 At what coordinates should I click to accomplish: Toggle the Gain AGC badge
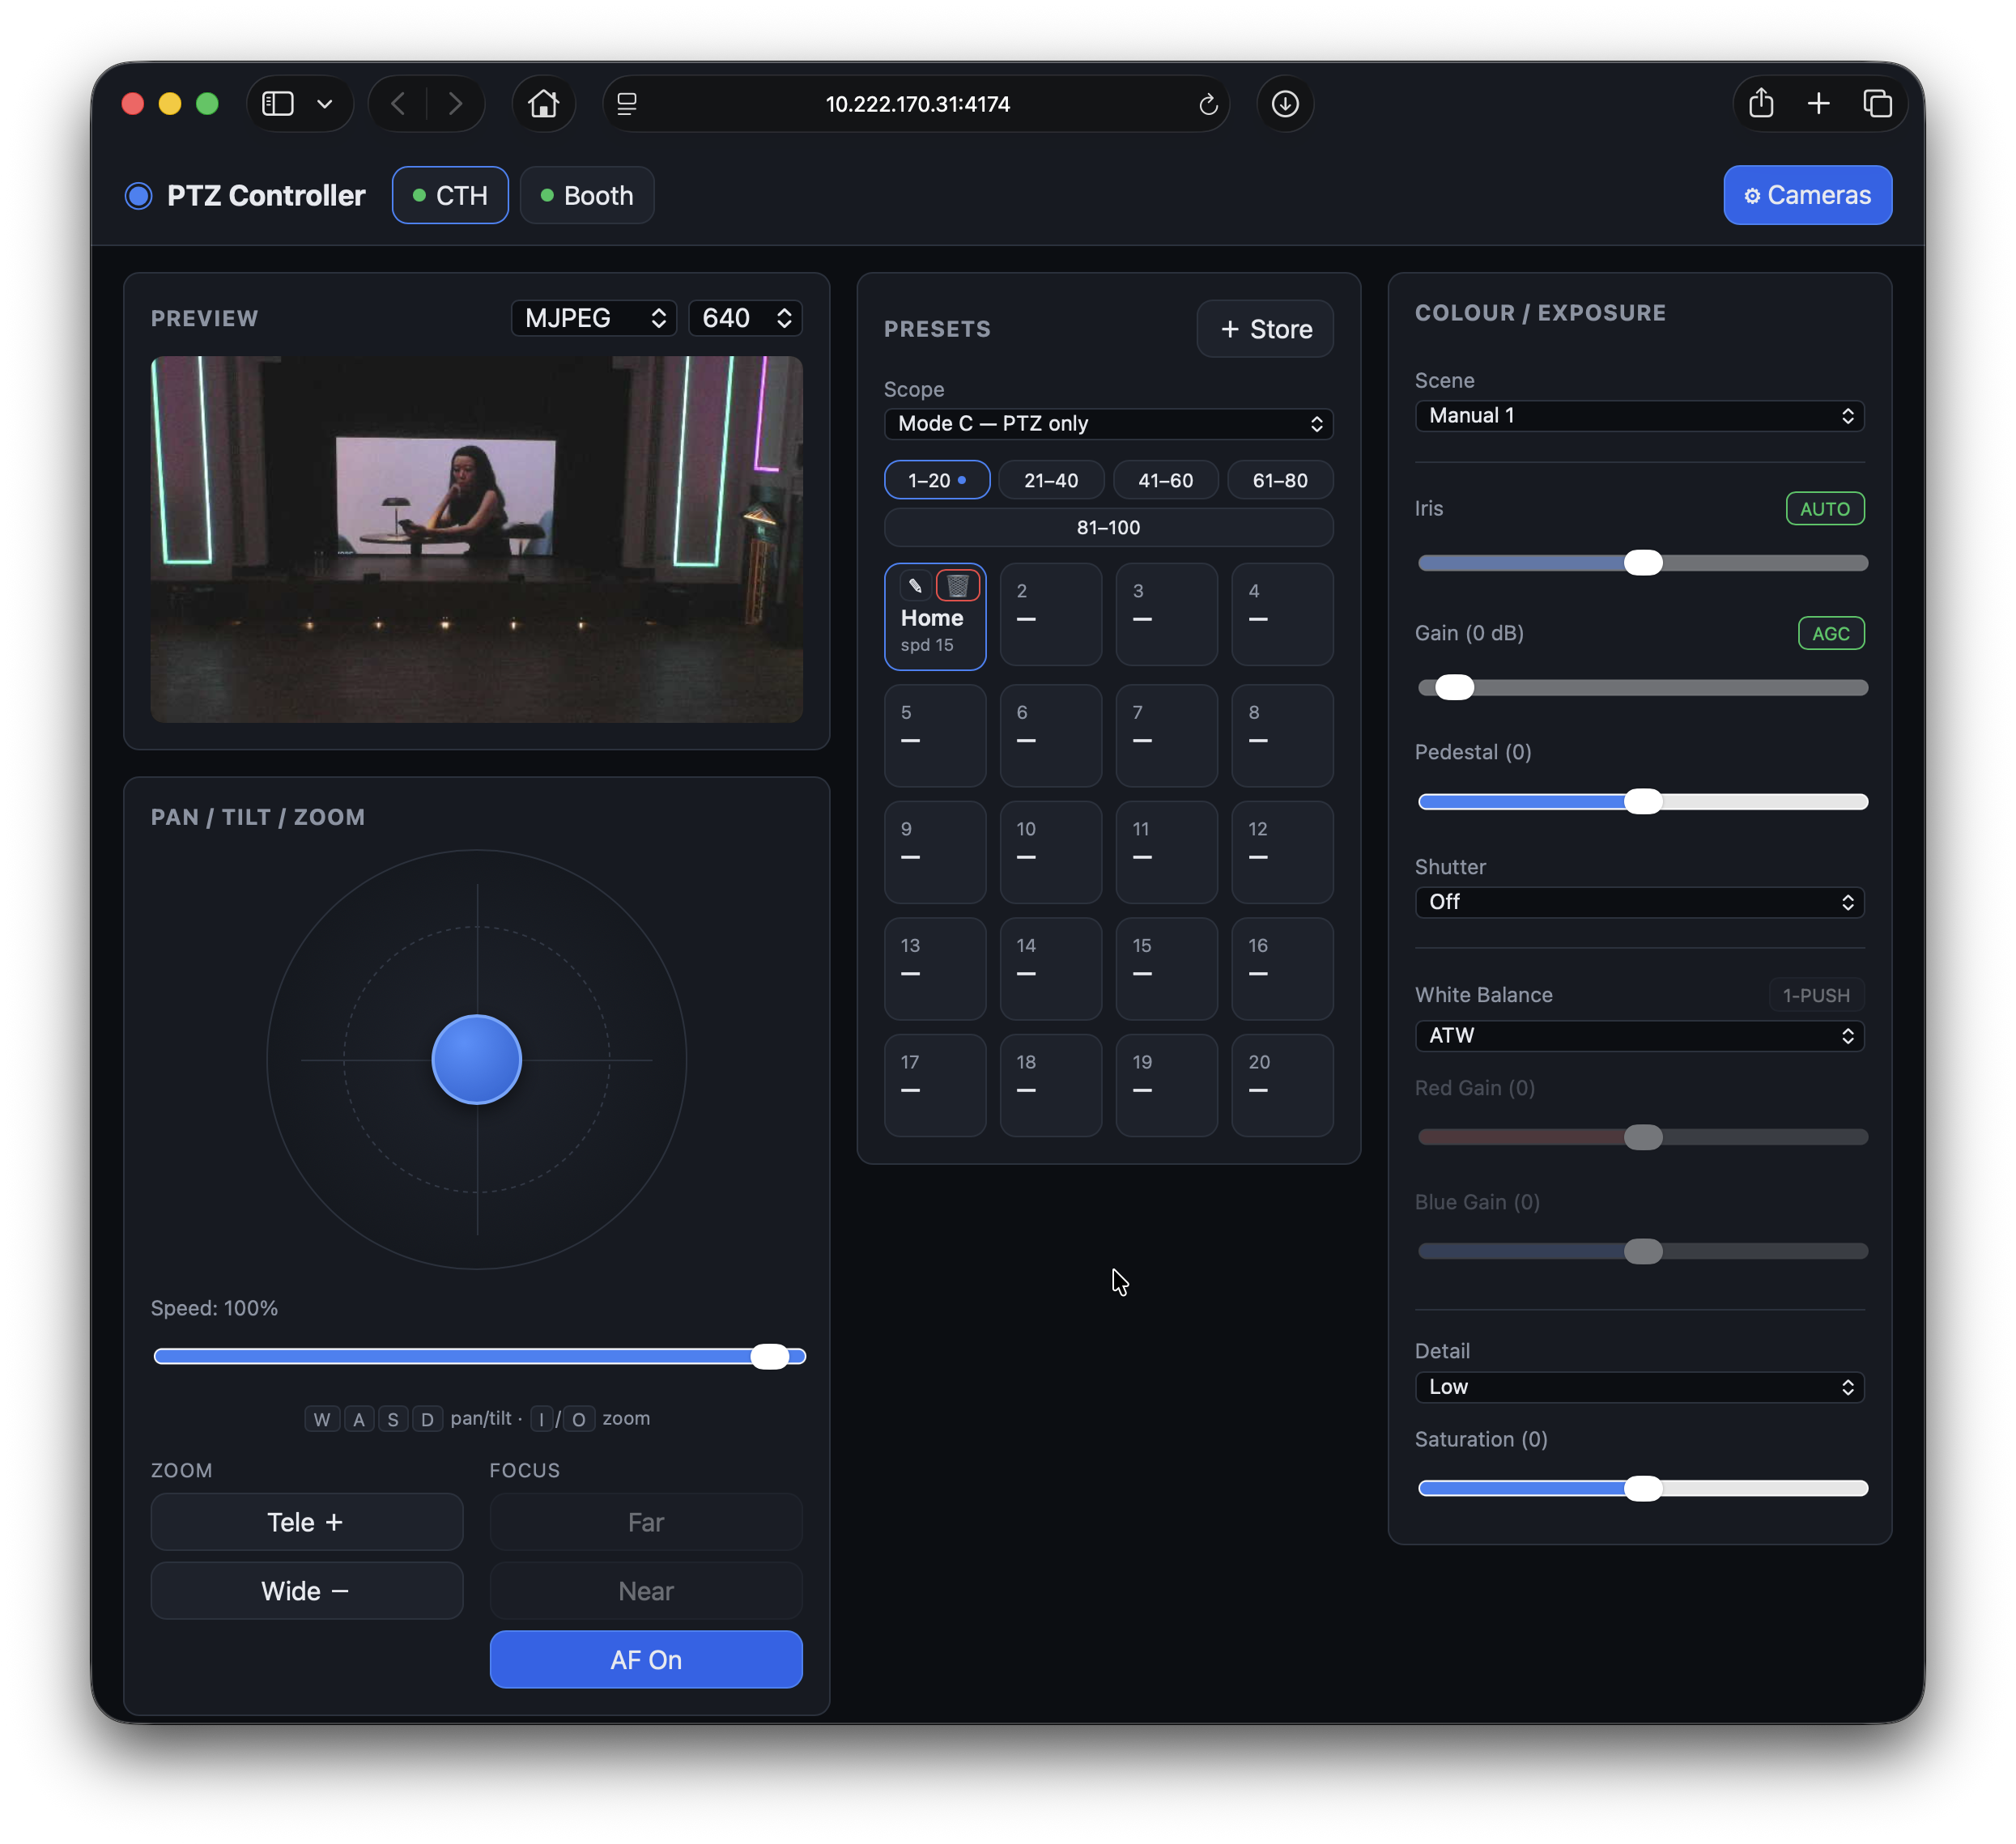(x=1831, y=634)
